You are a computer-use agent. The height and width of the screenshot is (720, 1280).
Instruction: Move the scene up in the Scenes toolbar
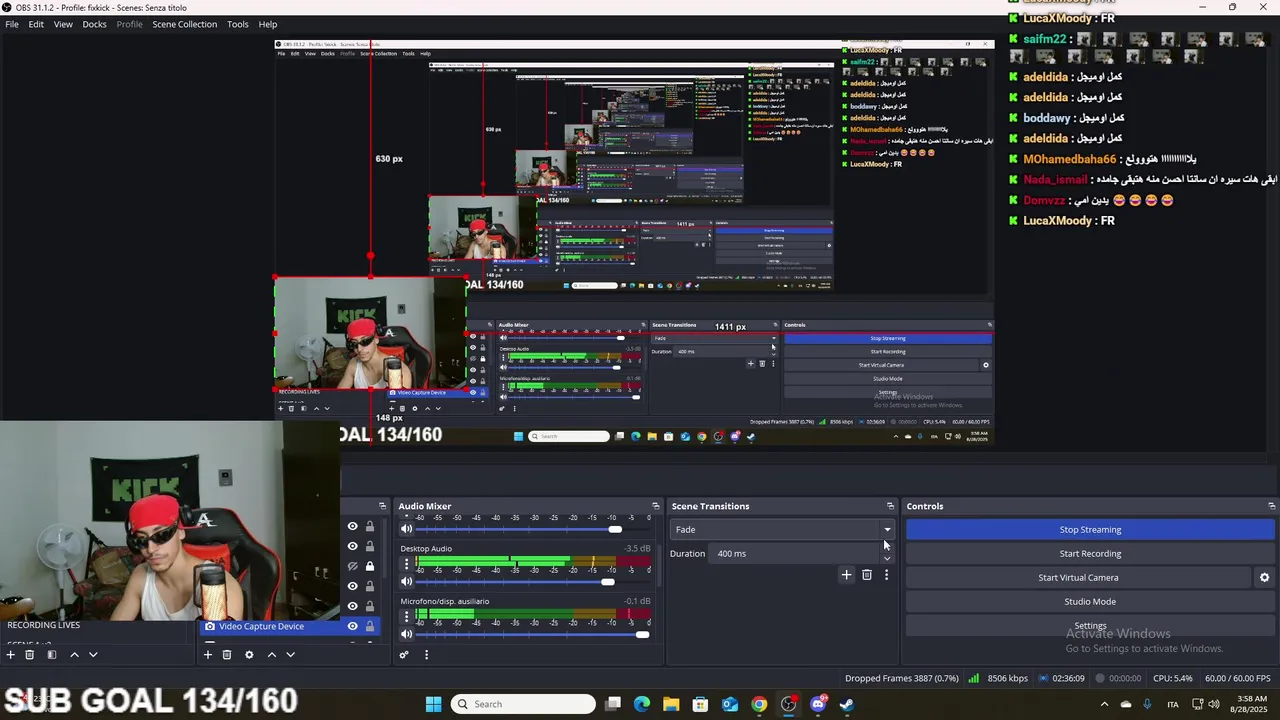[73, 655]
